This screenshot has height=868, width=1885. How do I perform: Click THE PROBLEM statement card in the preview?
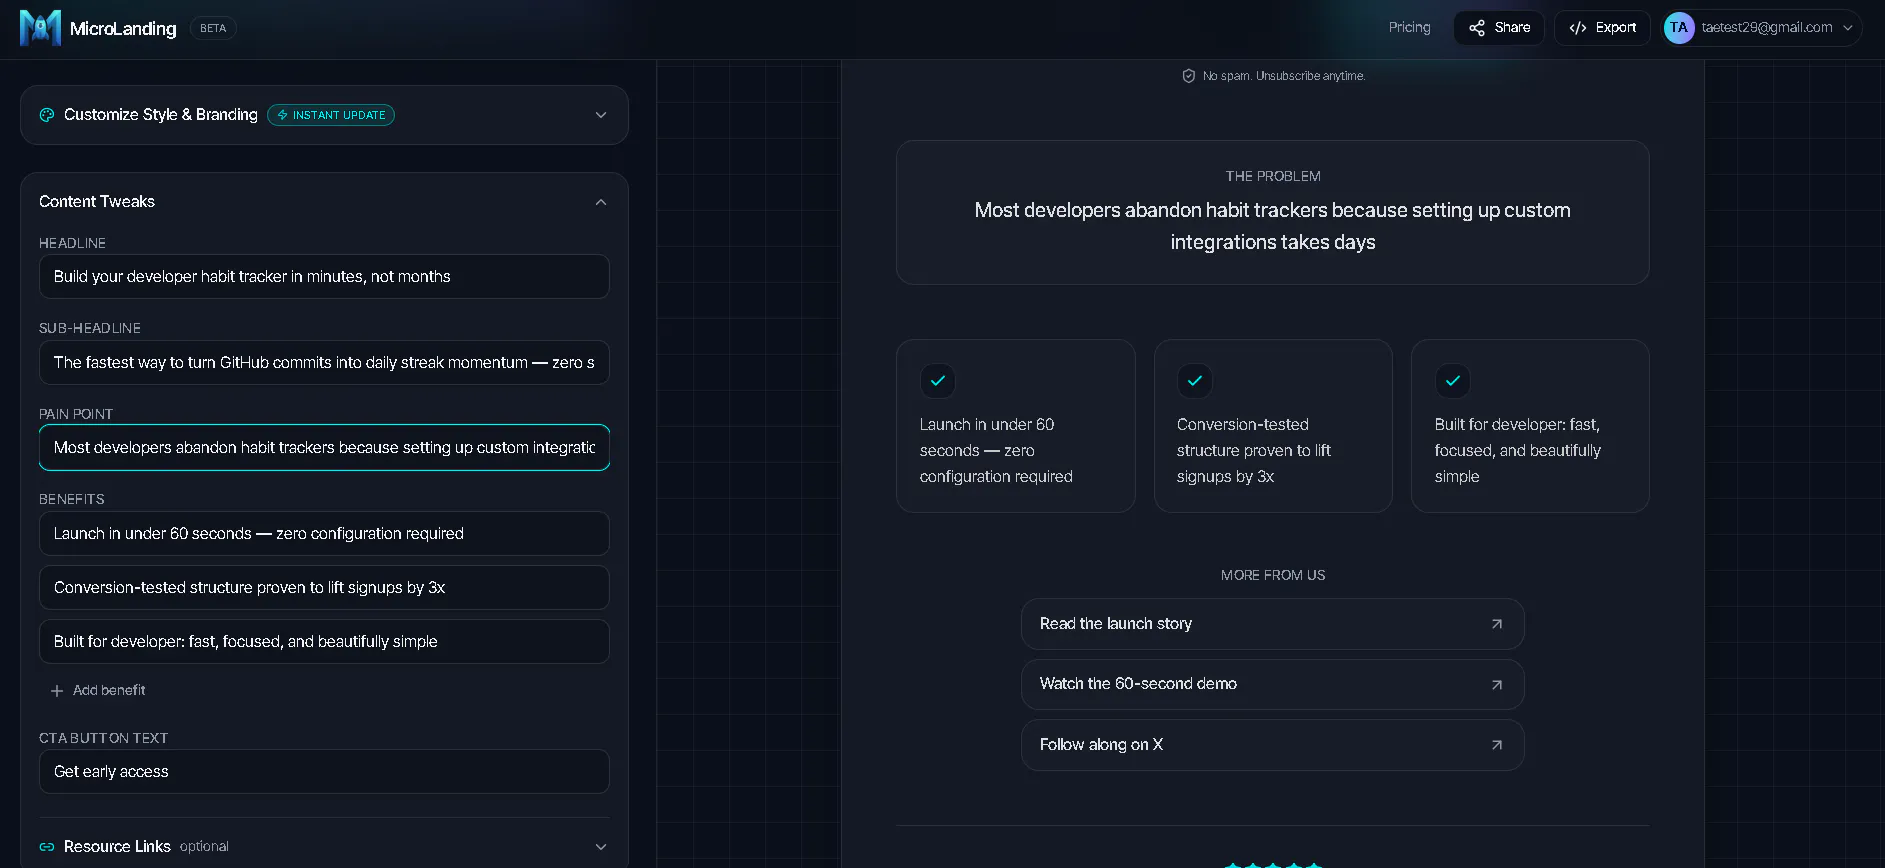1272,213
